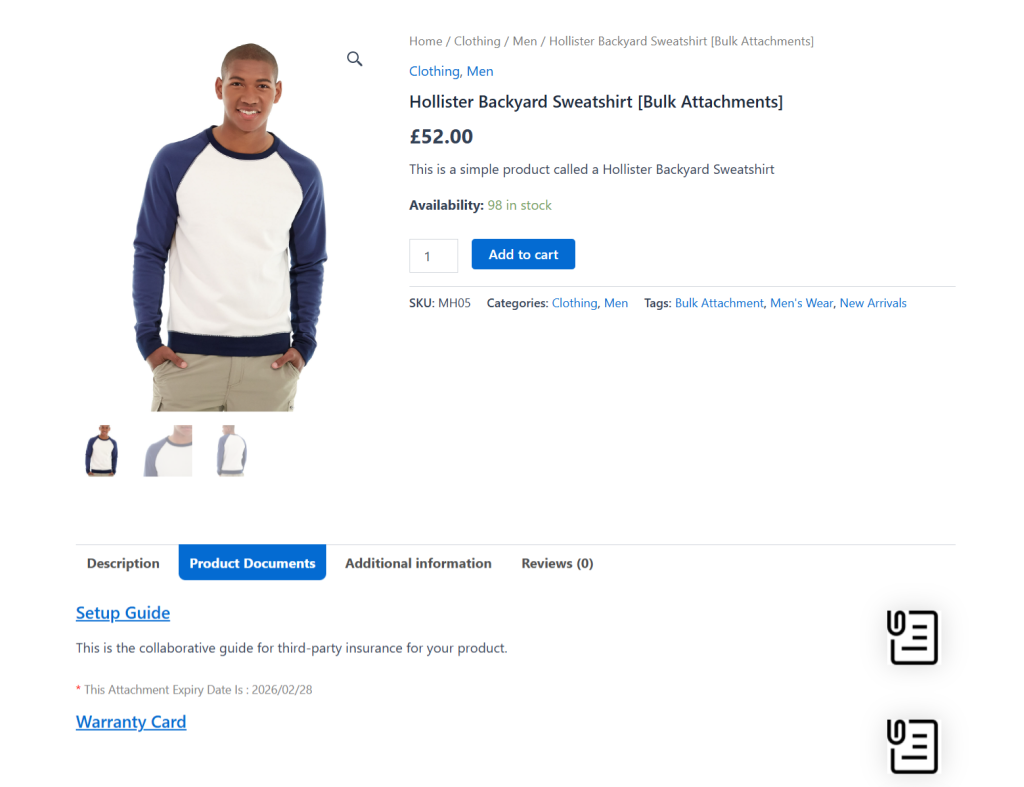Open the Setup Guide link
This screenshot has width=1024, height=787.
[x=123, y=613]
